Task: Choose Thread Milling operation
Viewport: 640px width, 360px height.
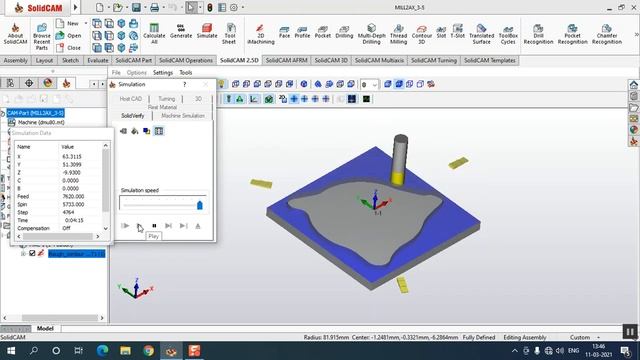Action: (398, 34)
